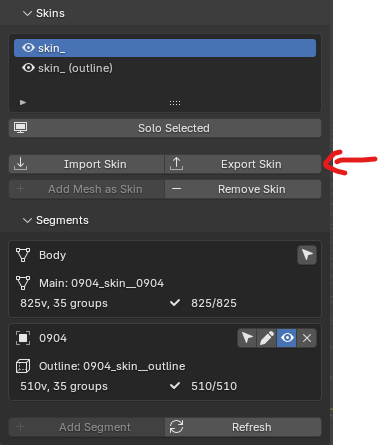Collapse the Segments panel chevron

click(27, 220)
